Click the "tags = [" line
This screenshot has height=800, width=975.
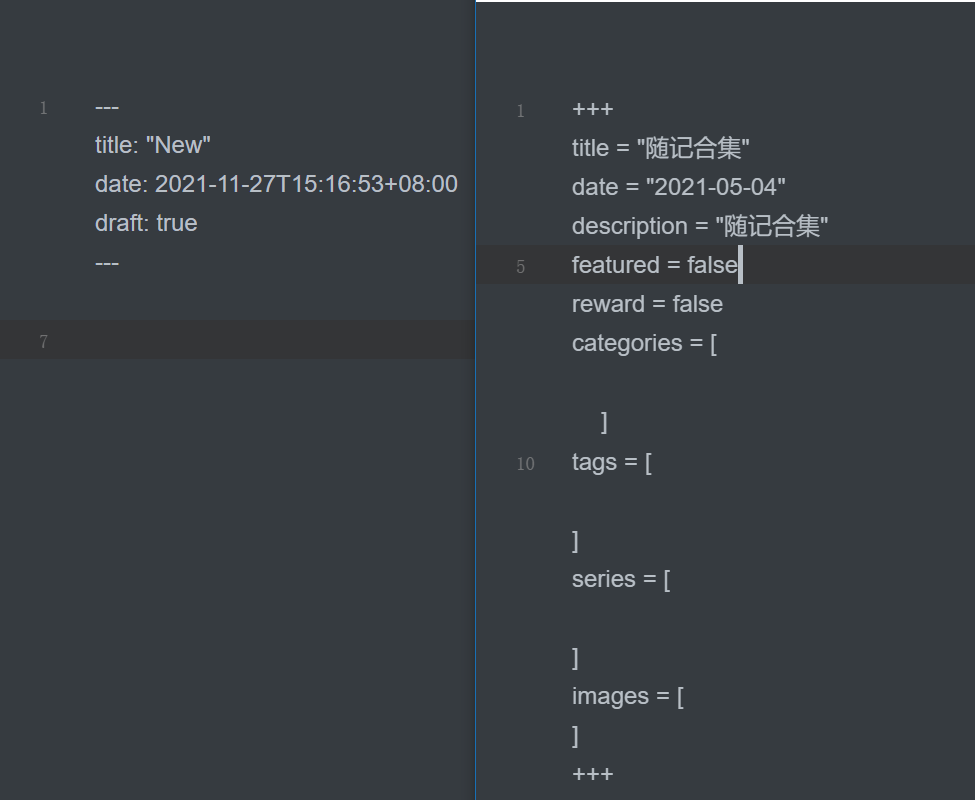[611, 462]
